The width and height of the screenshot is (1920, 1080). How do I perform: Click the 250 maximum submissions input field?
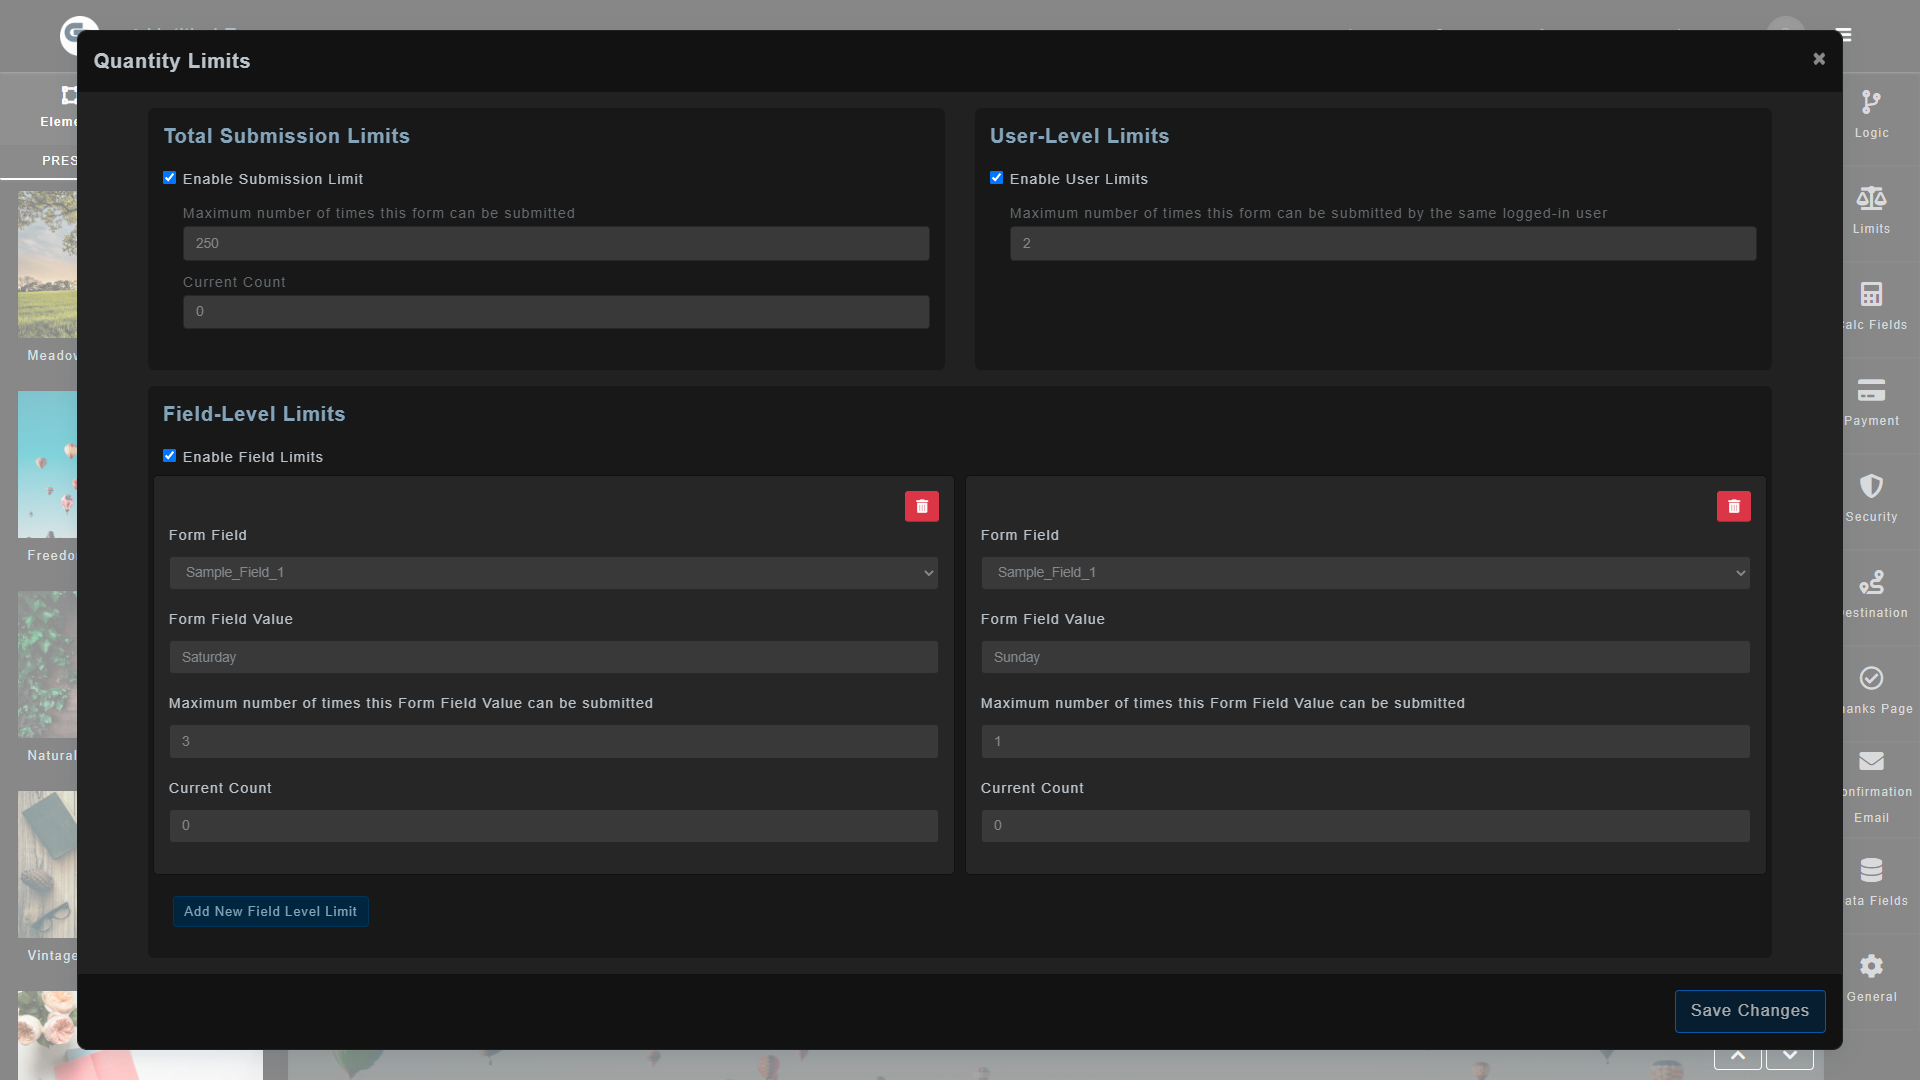click(x=556, y=244)
